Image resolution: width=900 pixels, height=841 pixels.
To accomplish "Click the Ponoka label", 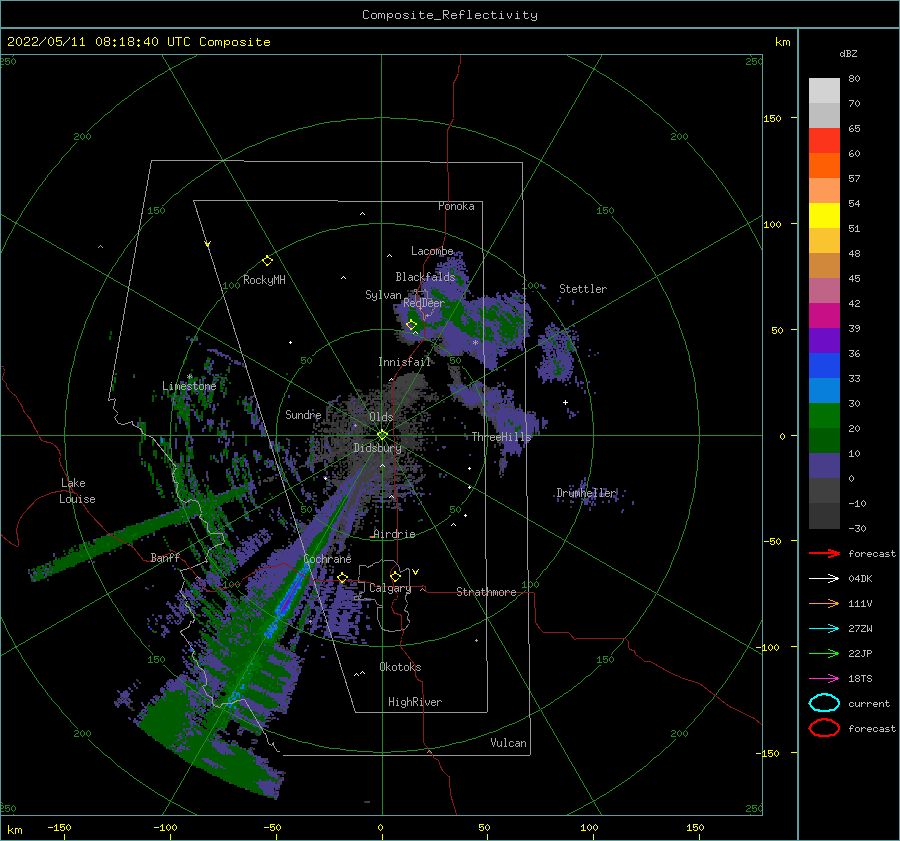I will (x=456, y=206).
